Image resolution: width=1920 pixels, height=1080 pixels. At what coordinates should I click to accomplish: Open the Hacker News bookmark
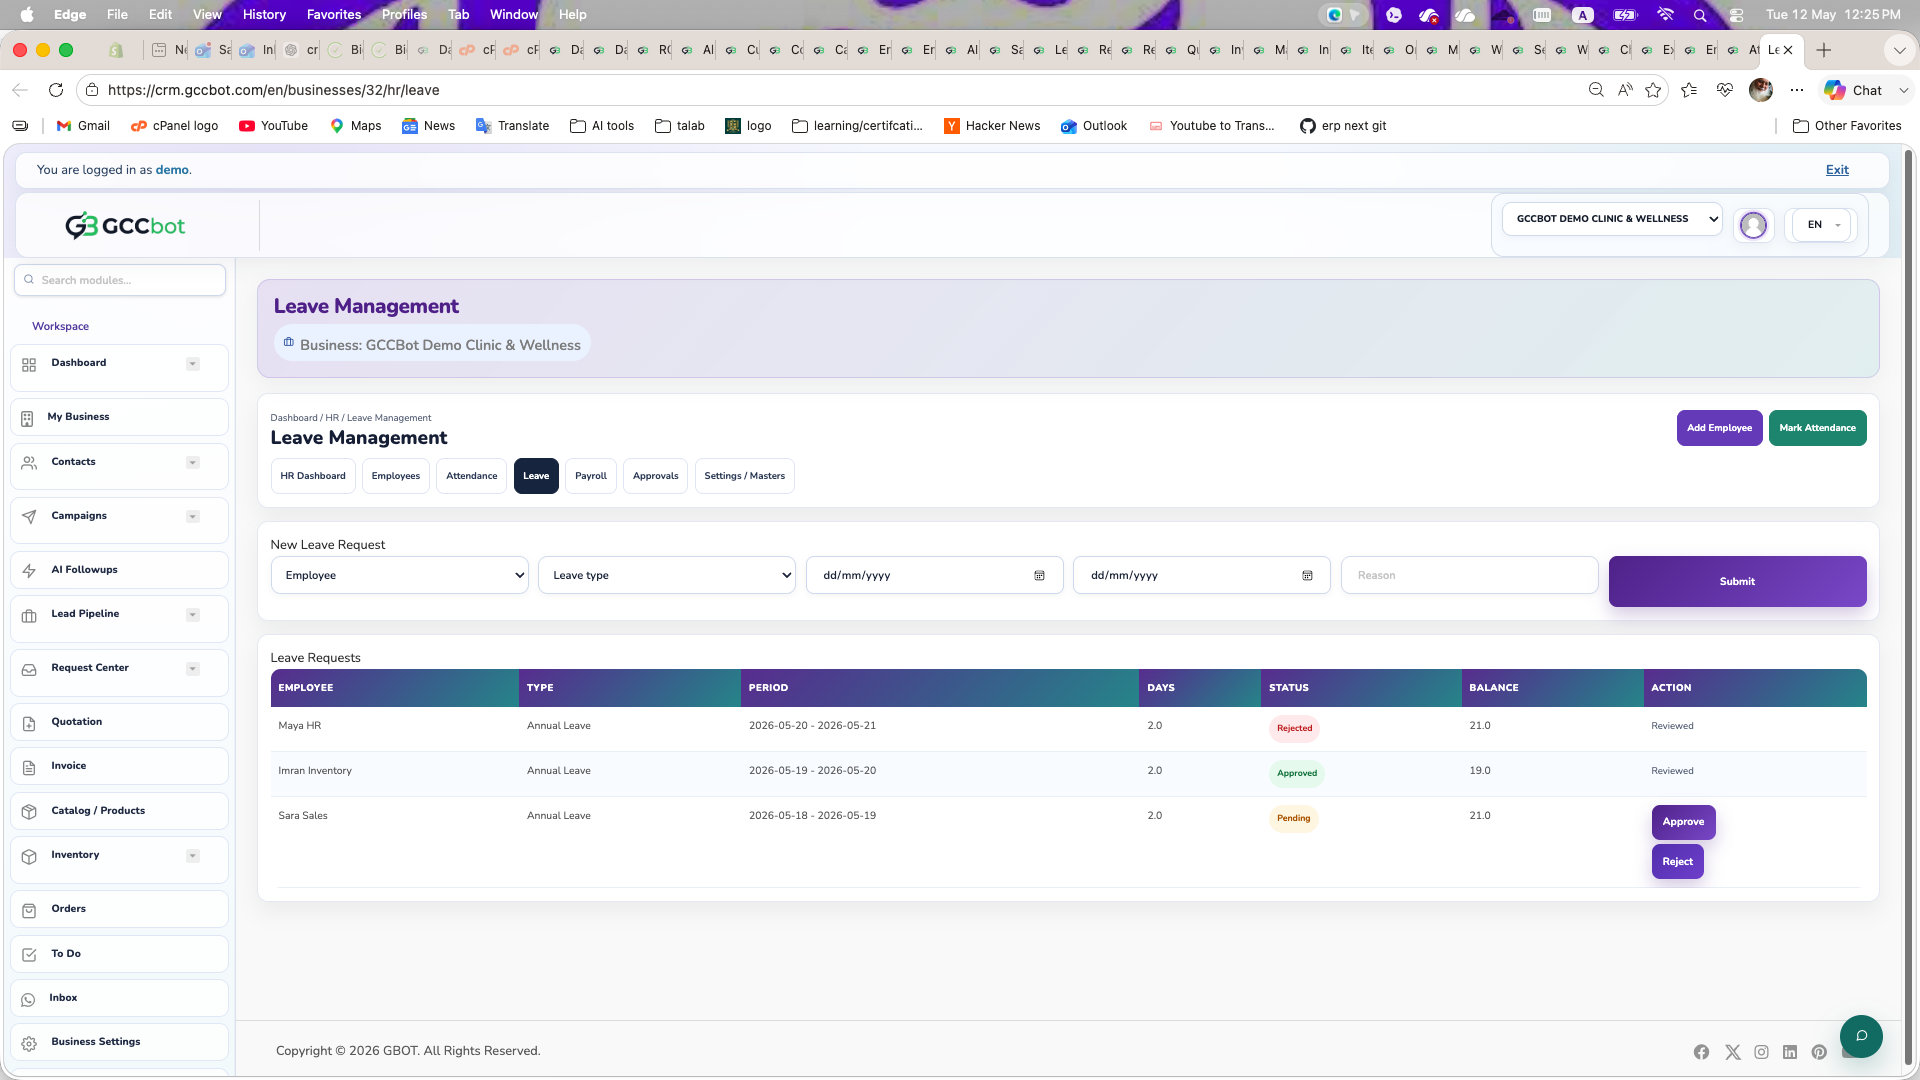[x=992, y=126]
